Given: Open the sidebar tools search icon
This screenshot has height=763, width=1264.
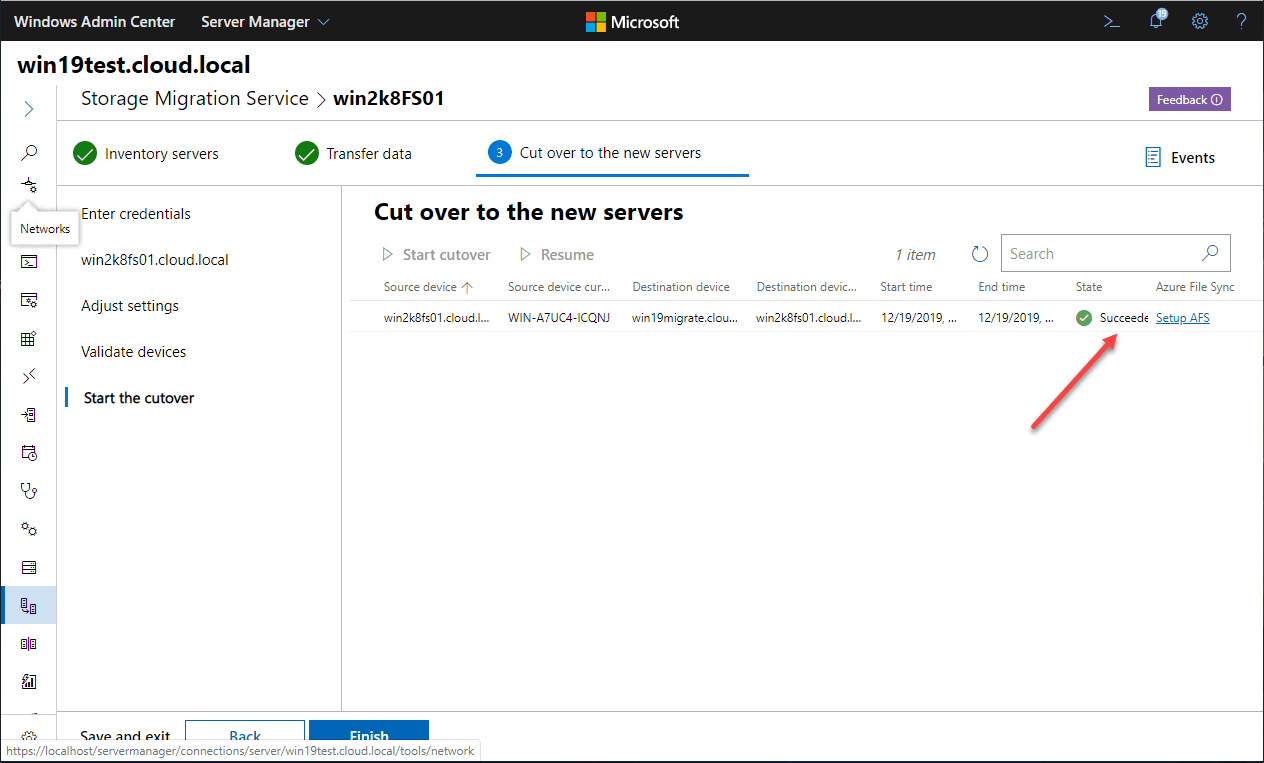Looking at the screenshot, I should pos(29,153).
